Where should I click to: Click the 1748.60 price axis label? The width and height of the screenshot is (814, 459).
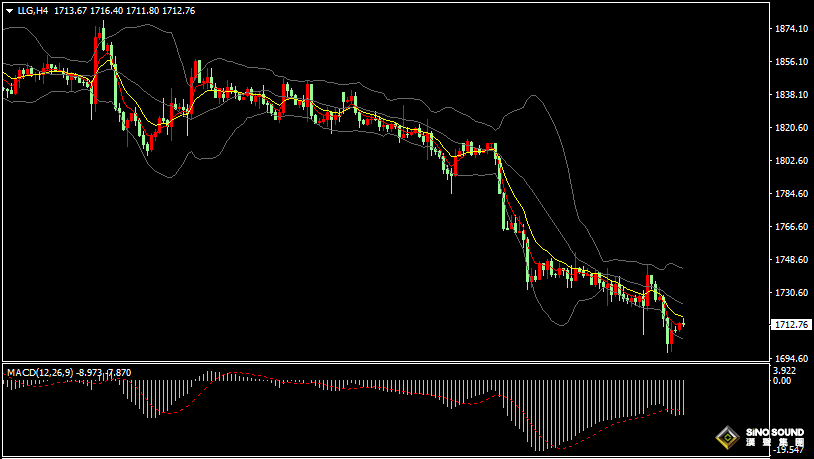point(790,260)
